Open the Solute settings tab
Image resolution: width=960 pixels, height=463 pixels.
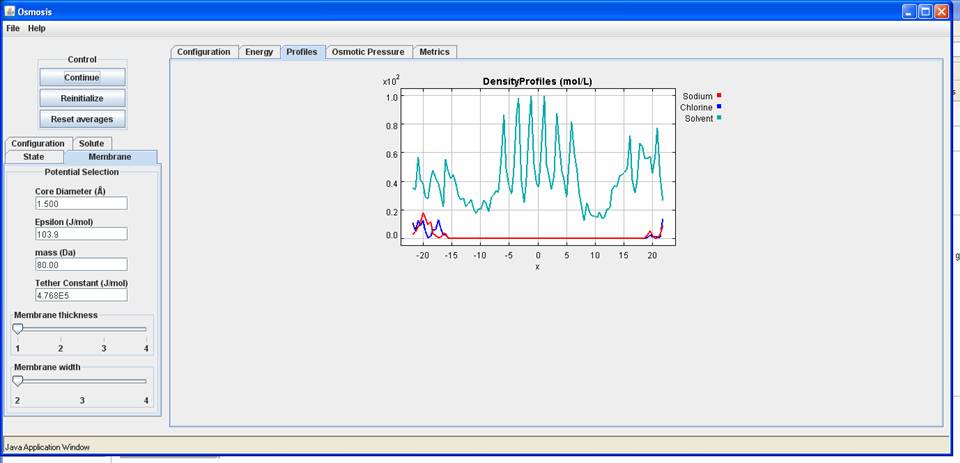pyautogui.click(x=91, y=143)
